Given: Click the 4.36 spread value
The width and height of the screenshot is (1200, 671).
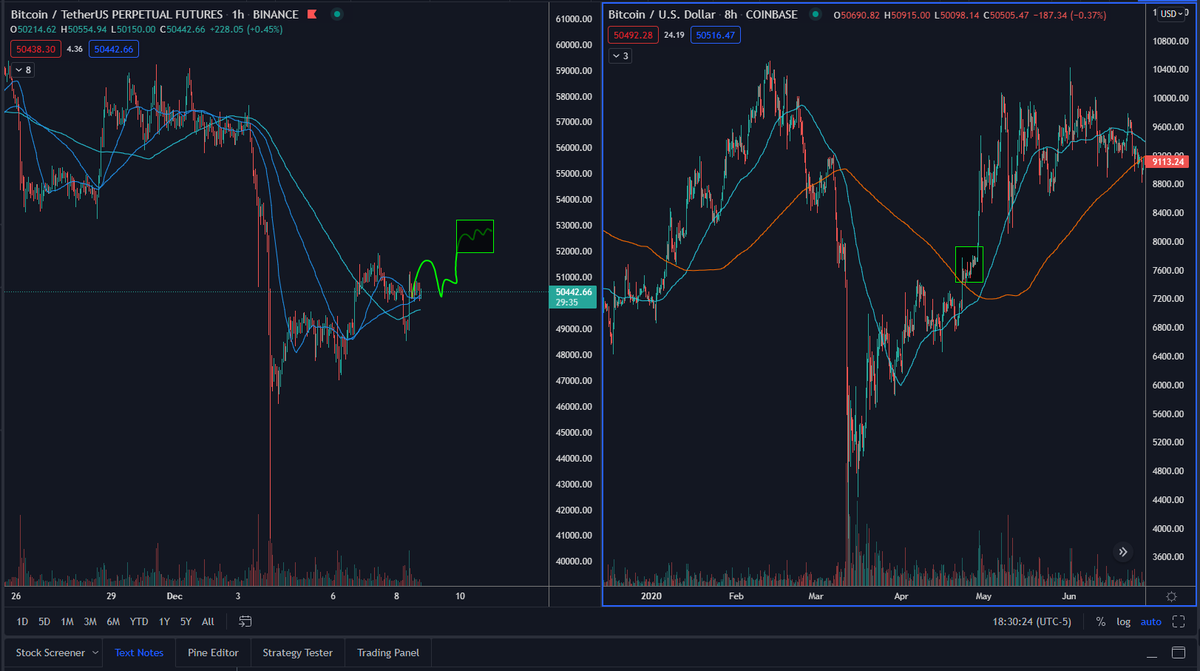Looking at the screenshot, I should 74,49.
